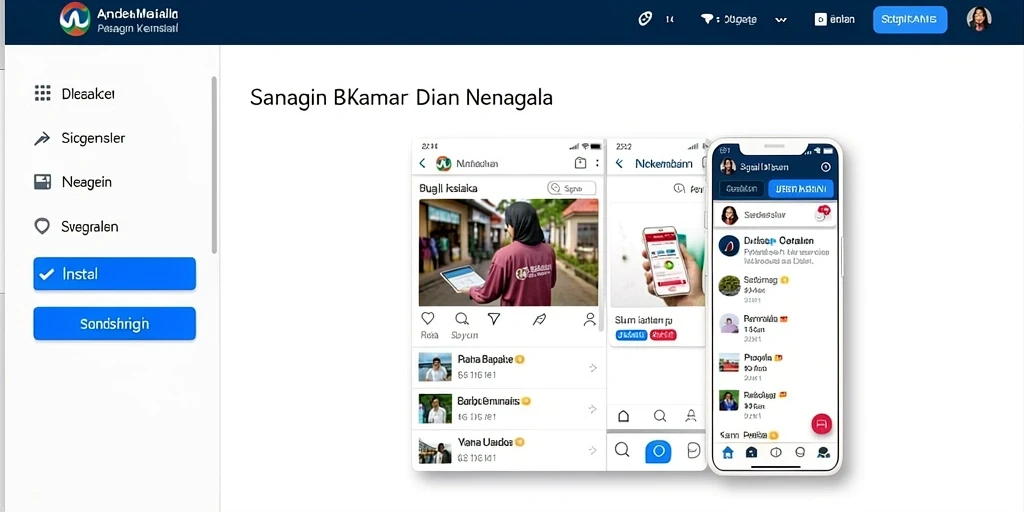Click the avatar in right phone header
Screen dimensions: 1024x512
pos(728,167)
